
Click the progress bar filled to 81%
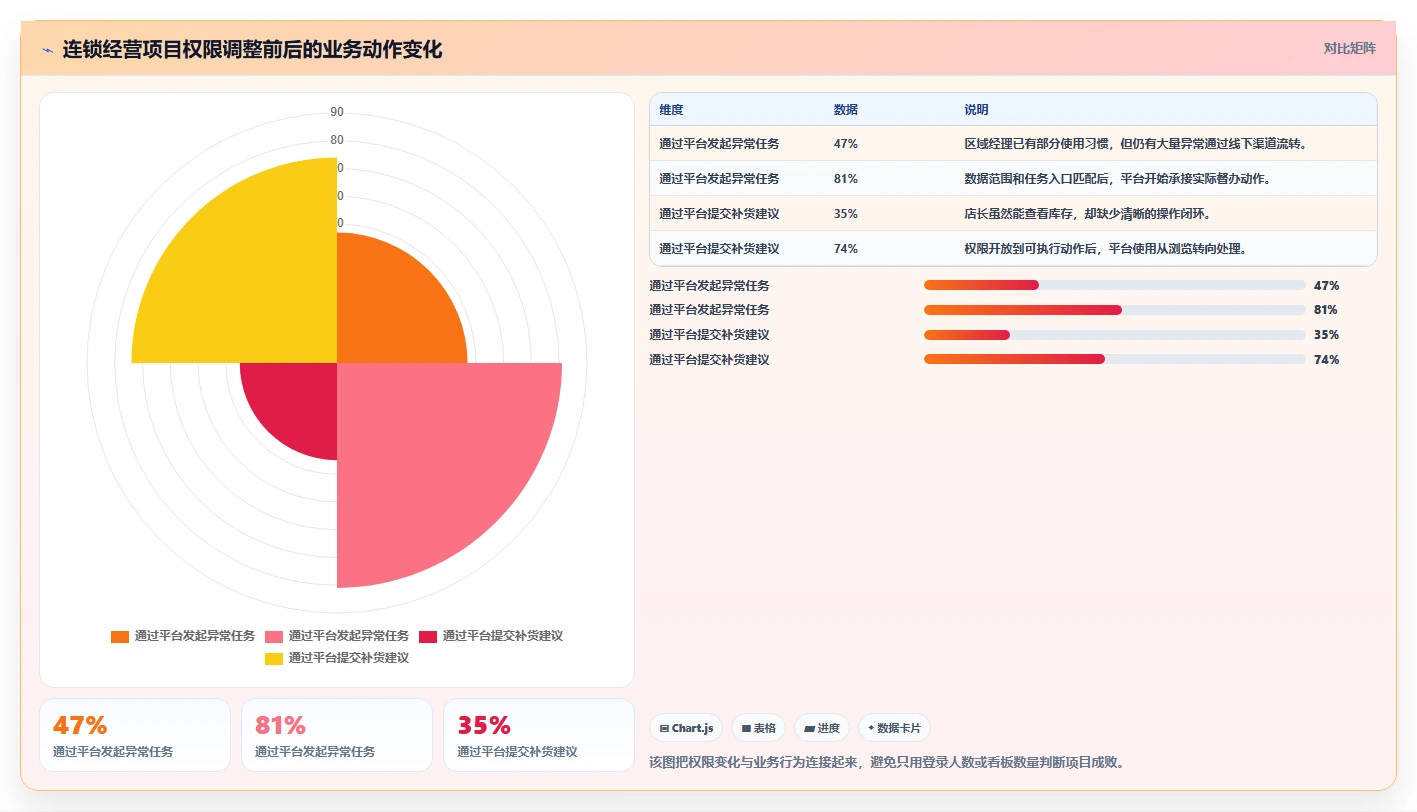point(1114,310)
